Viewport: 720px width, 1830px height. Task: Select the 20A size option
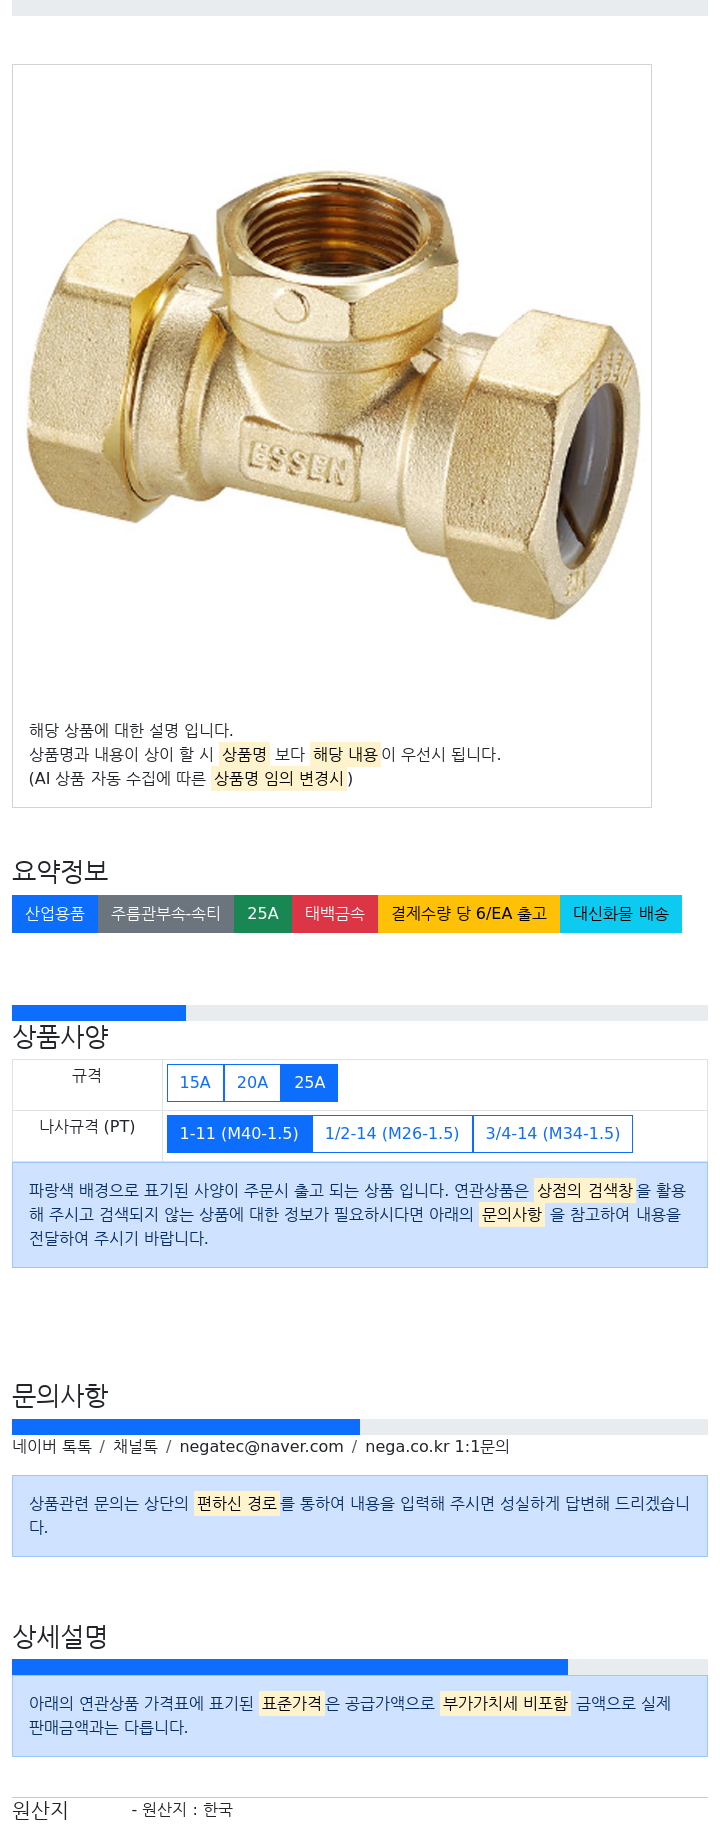[252, 1083]
